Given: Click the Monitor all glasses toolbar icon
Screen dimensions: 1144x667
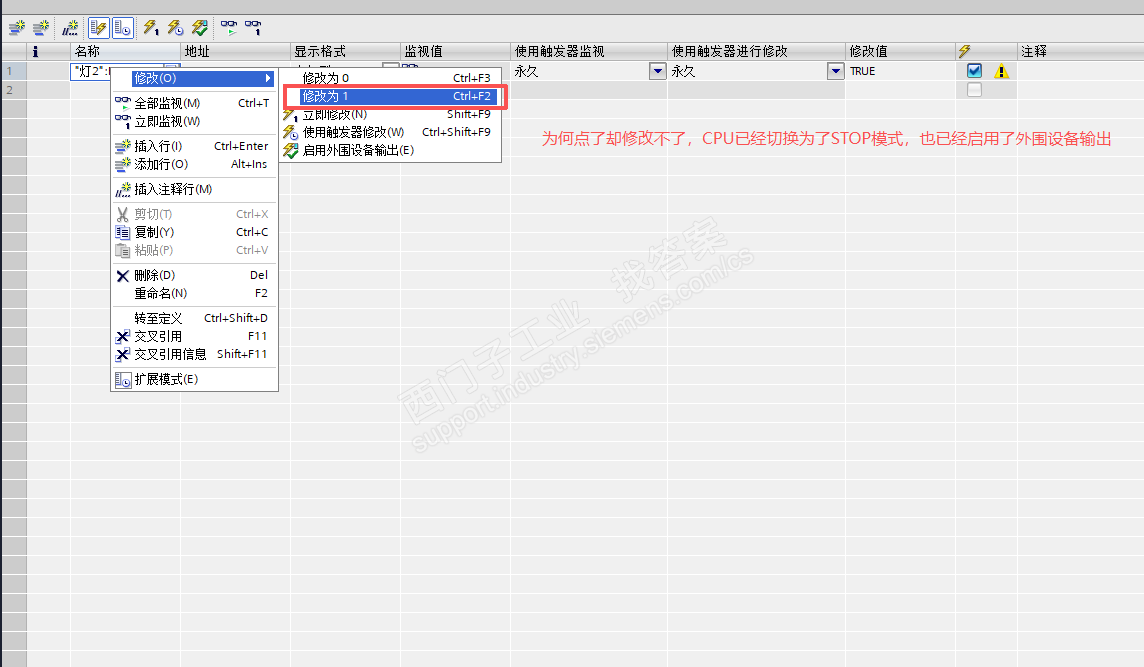Looking at the screenshot, I should pyautogui.click(x=229, y=28).
